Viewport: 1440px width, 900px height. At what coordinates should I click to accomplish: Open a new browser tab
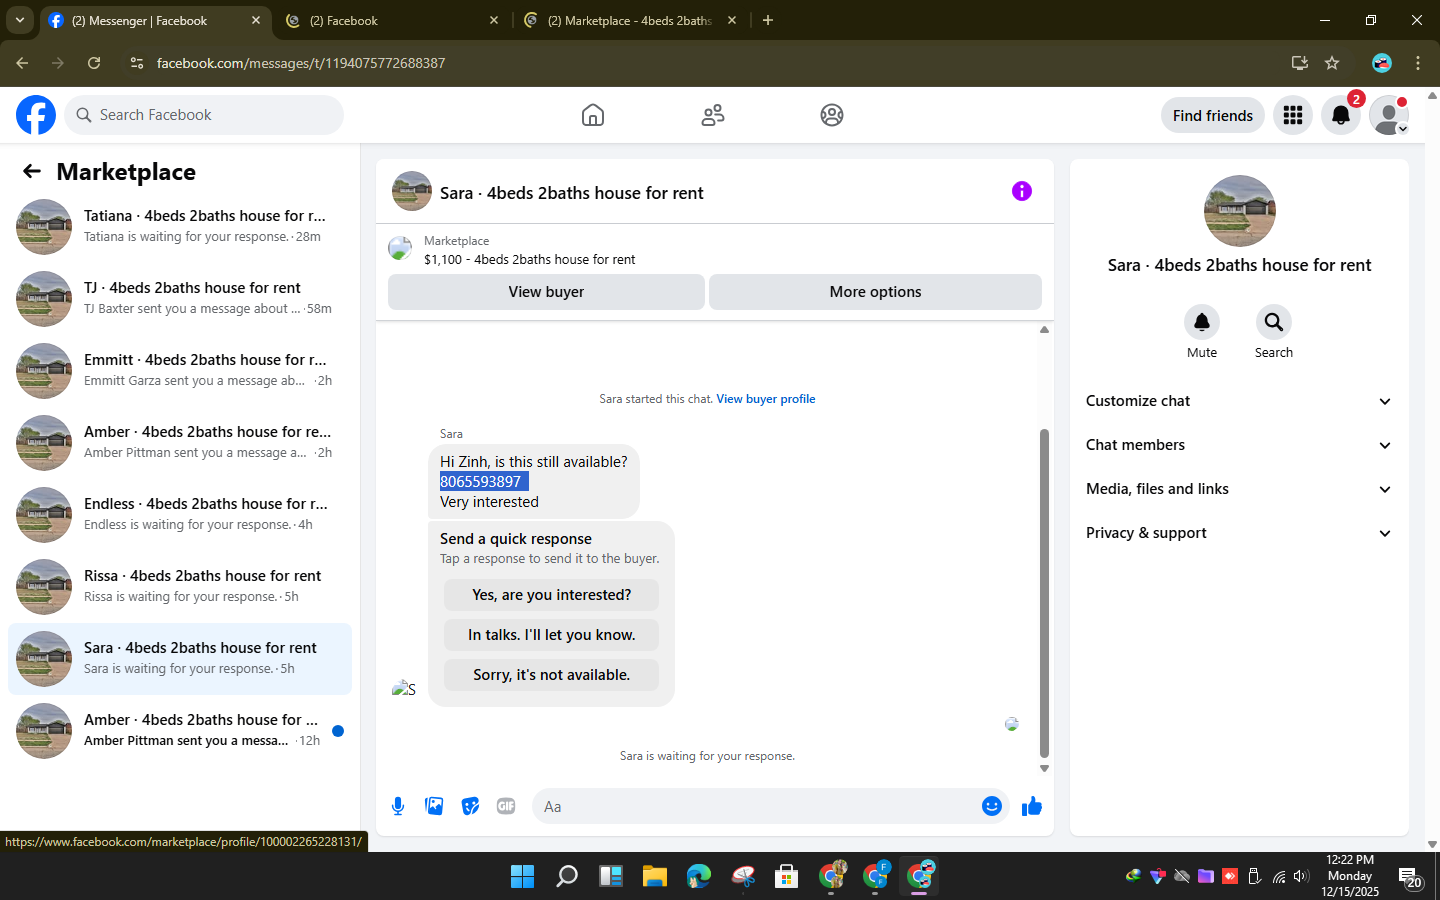pos(768,20)
